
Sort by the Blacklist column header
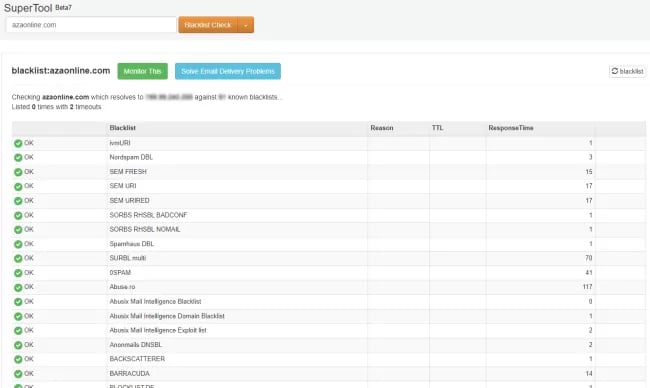pos(122,128)
